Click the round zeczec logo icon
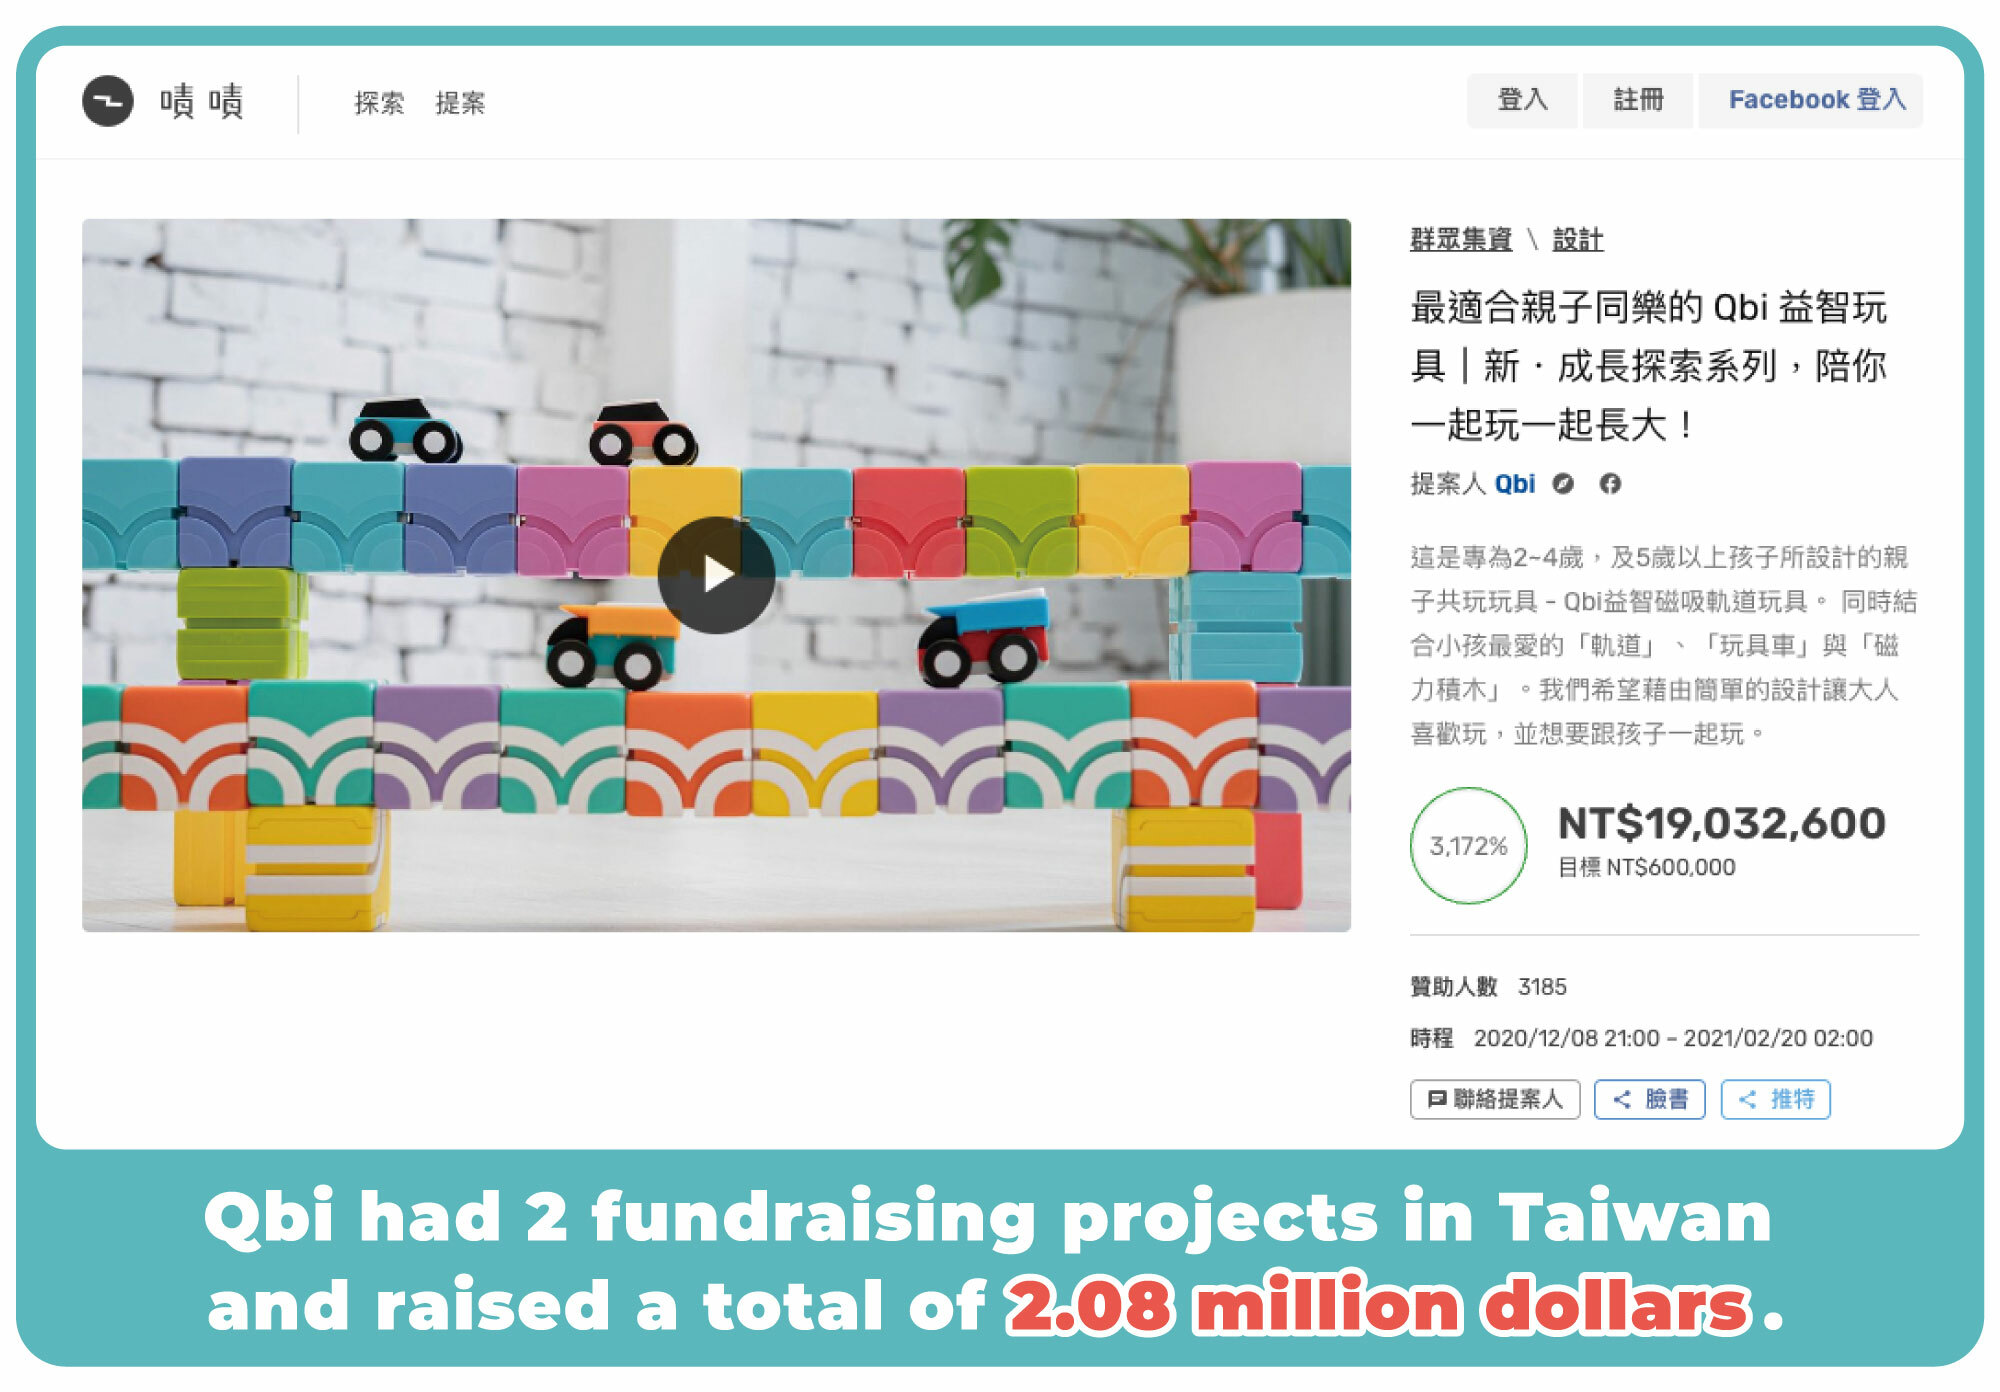 pos(107,101)
